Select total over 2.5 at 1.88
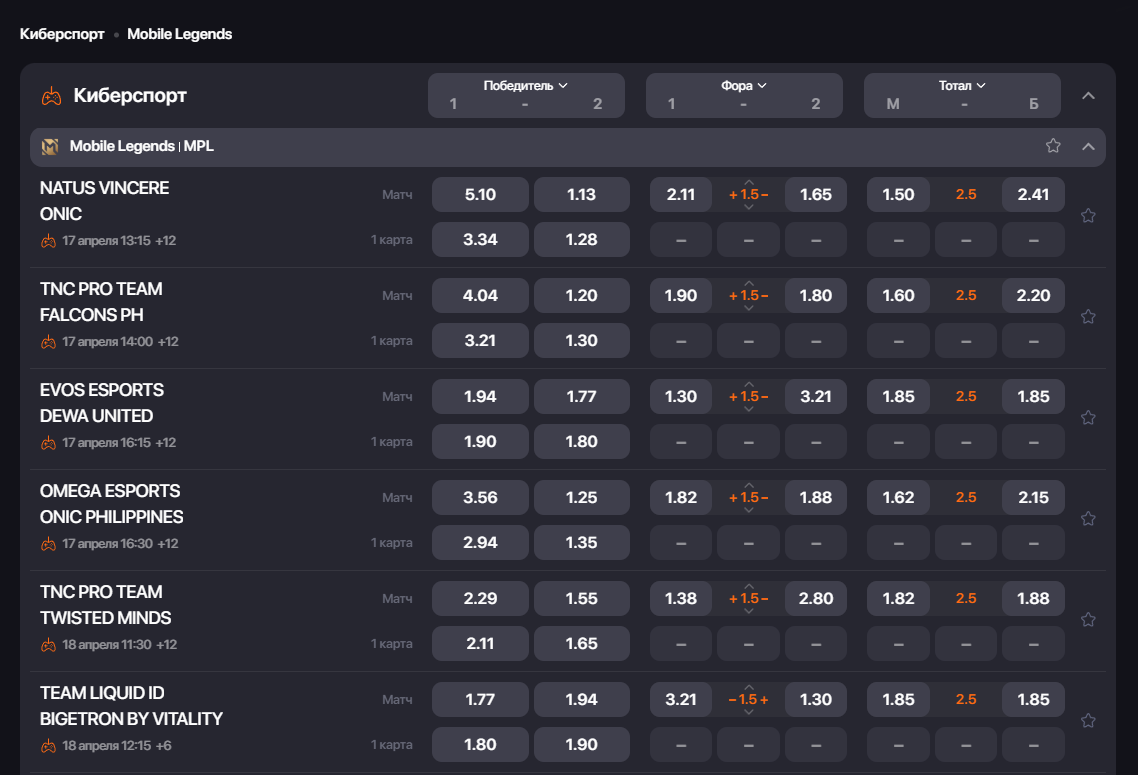 (x=1033, y=598)
